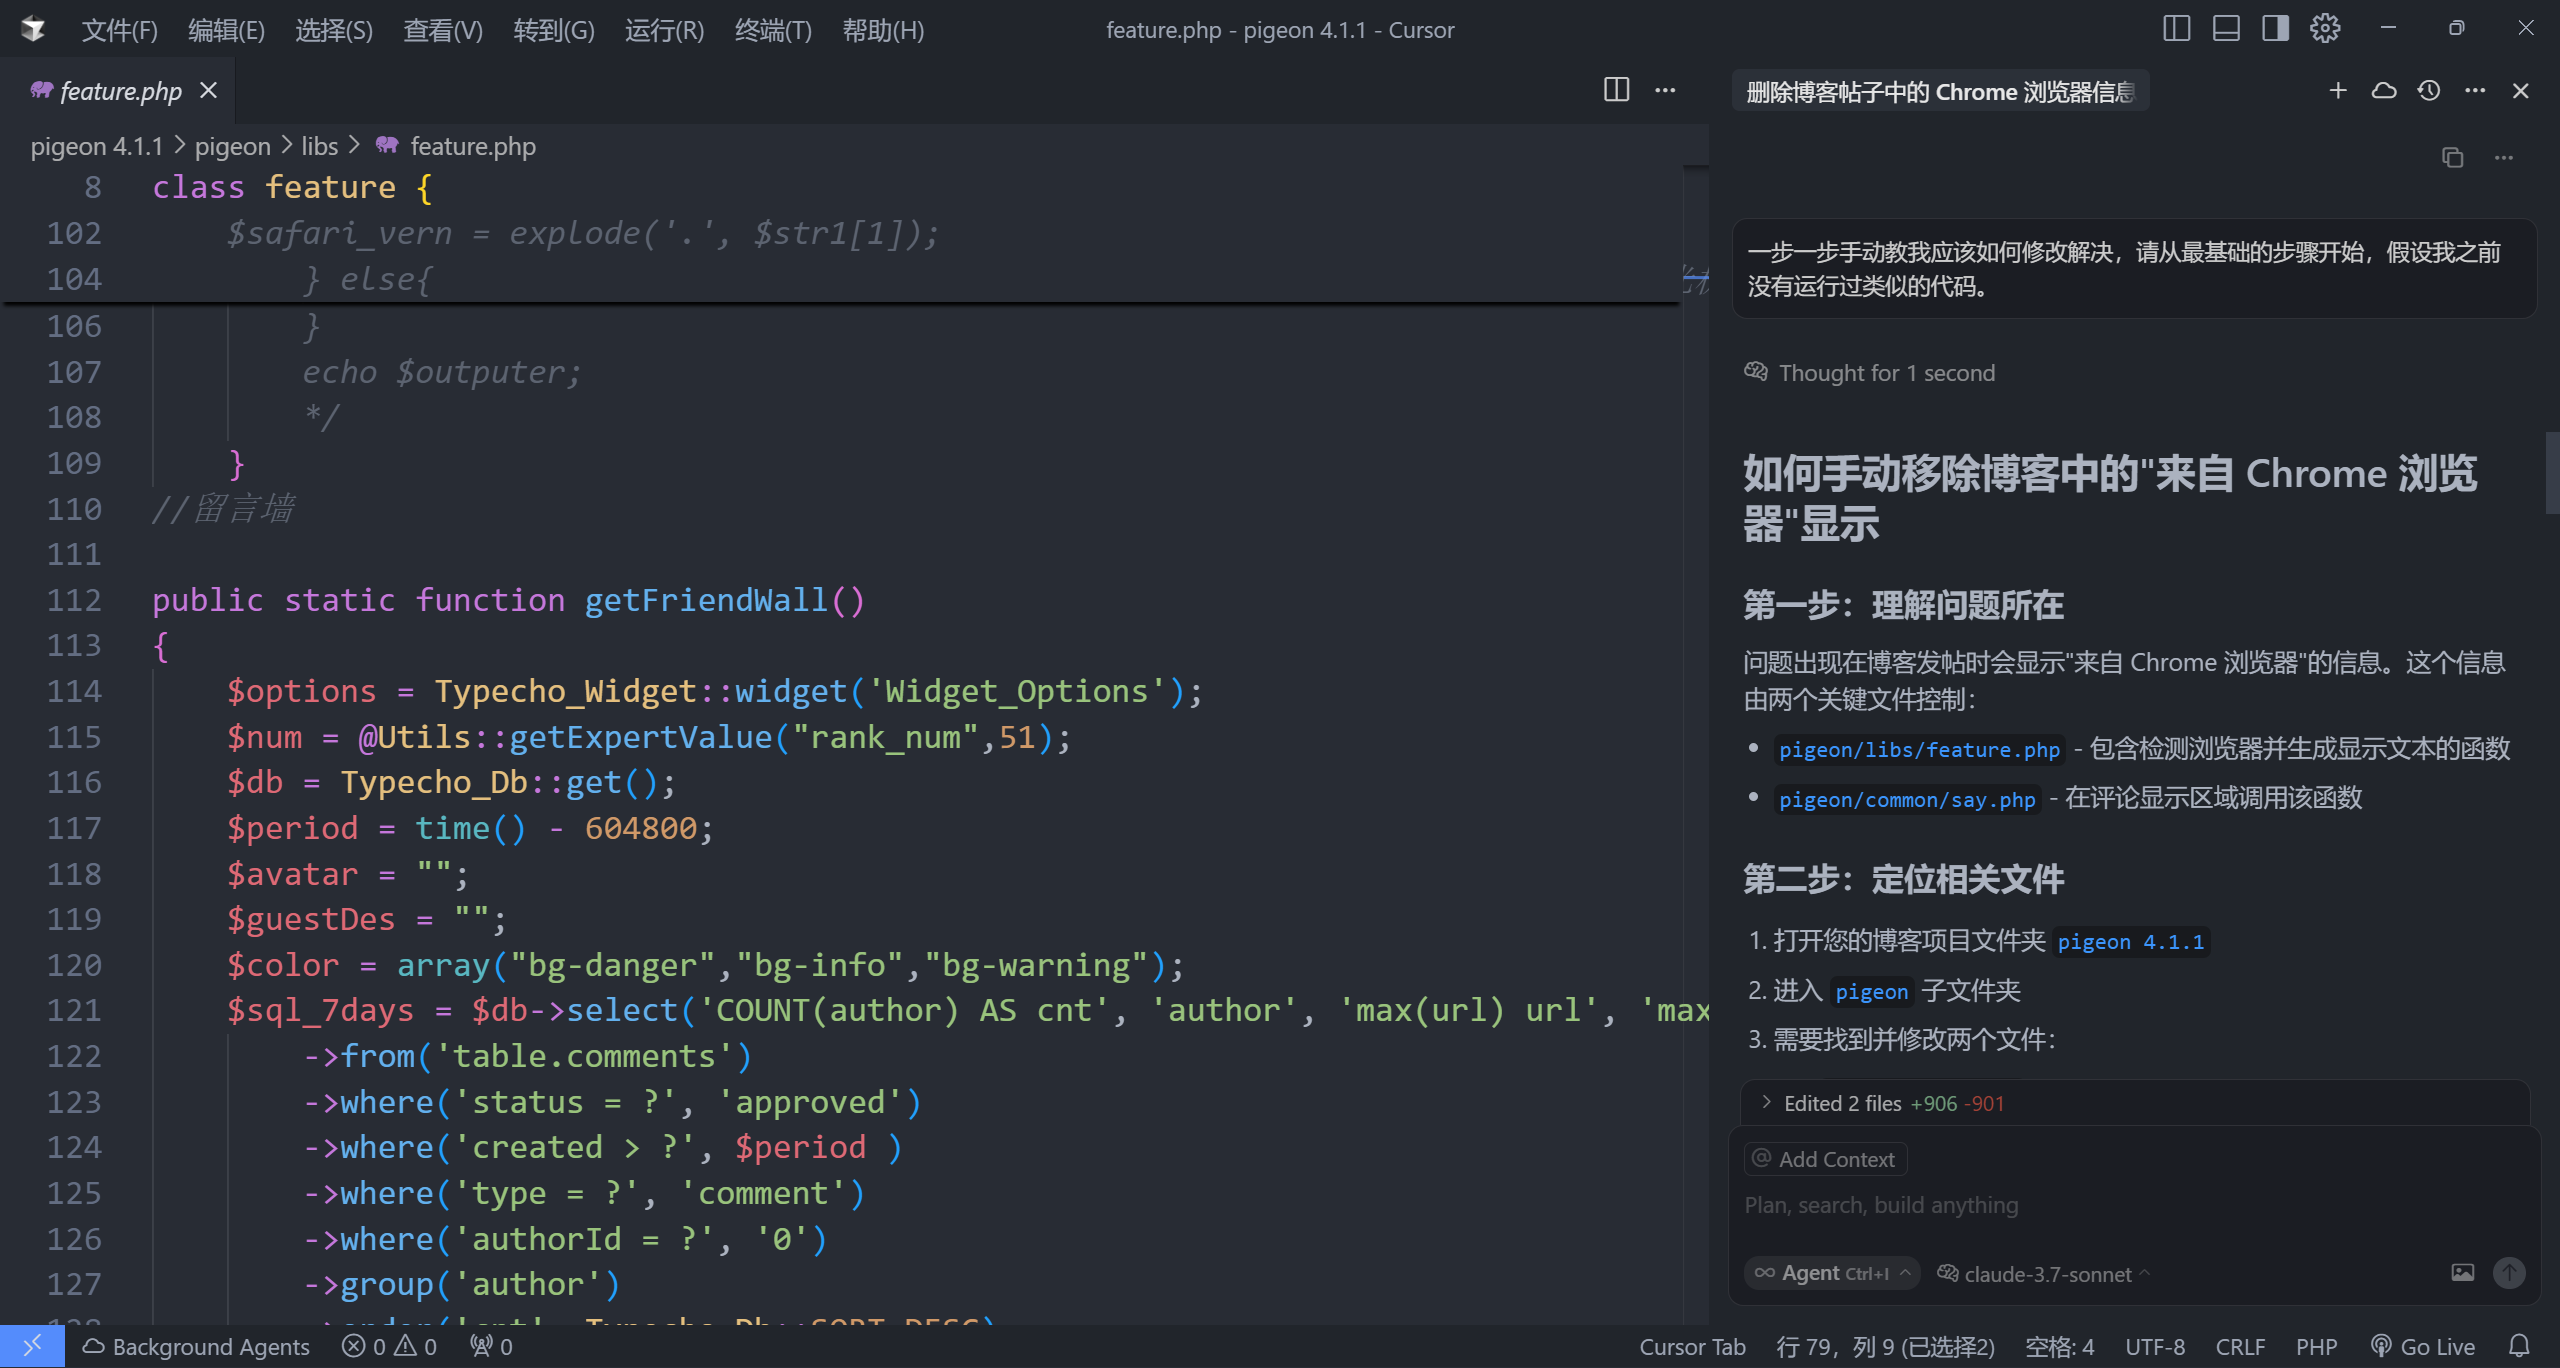2560x1368 pixels.
Task: Expand the 'Thought for 1 second' section
Action: coord(1870,373)
